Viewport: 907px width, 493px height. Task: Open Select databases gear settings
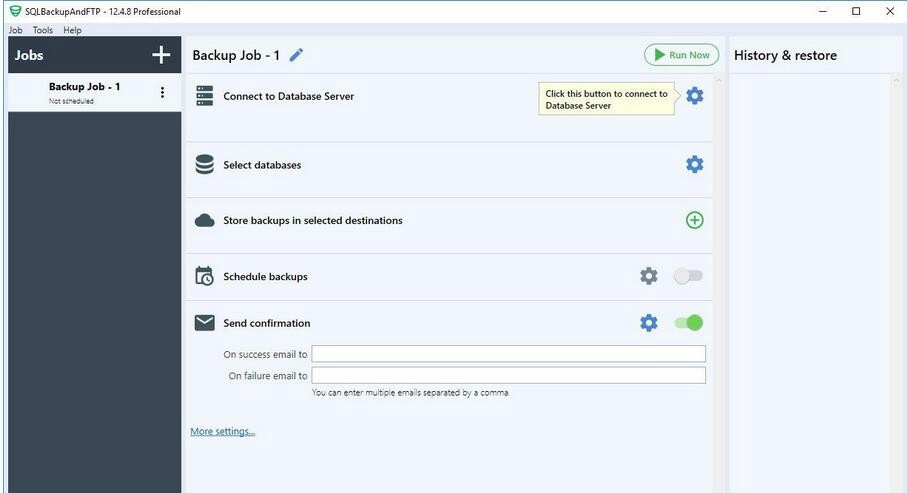point(695,164)
